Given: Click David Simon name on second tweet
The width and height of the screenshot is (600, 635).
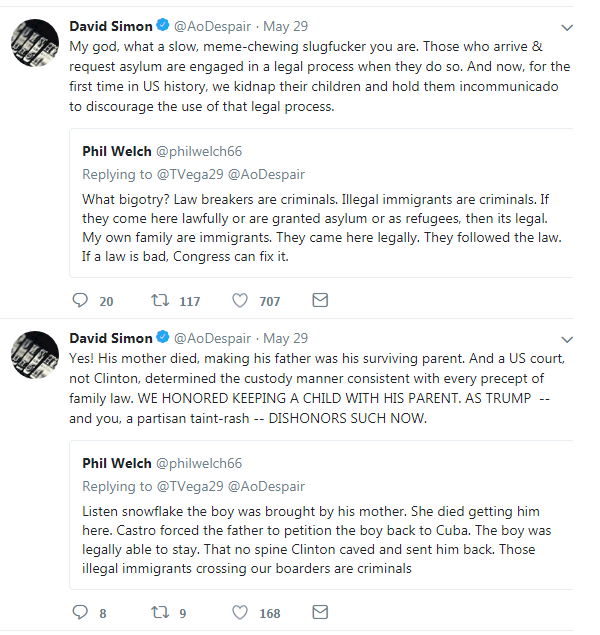Looking at the screenshot, I should [111, 338].
